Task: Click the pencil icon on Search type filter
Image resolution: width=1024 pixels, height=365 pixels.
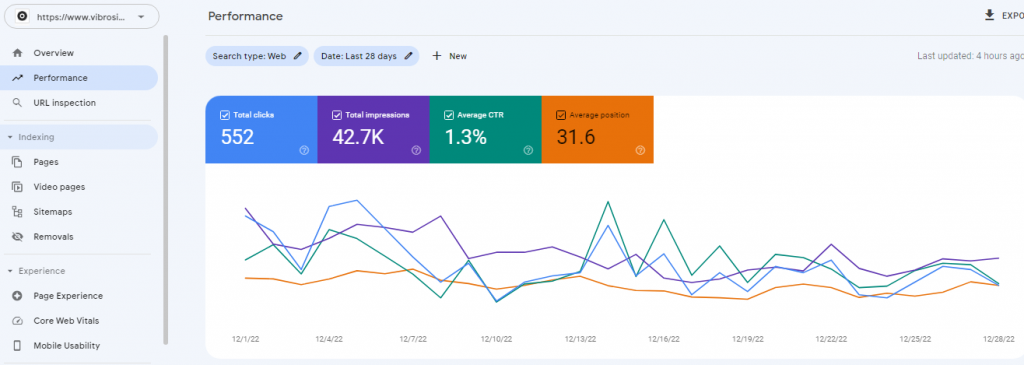Action: 298,56
